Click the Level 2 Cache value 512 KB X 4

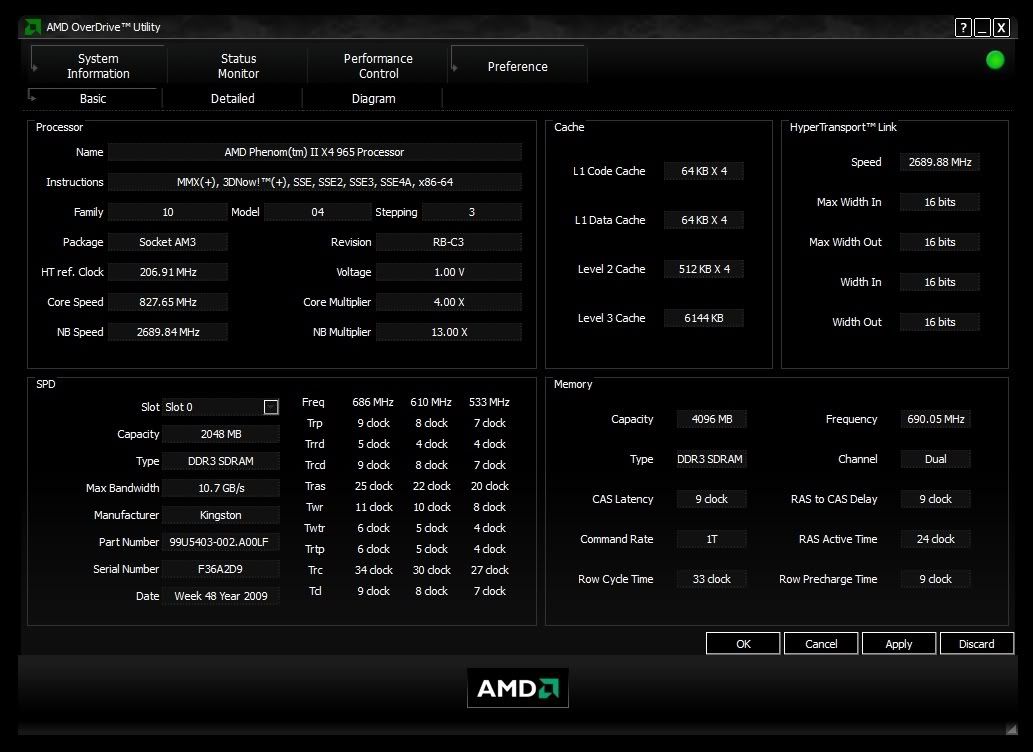(704, 269)
